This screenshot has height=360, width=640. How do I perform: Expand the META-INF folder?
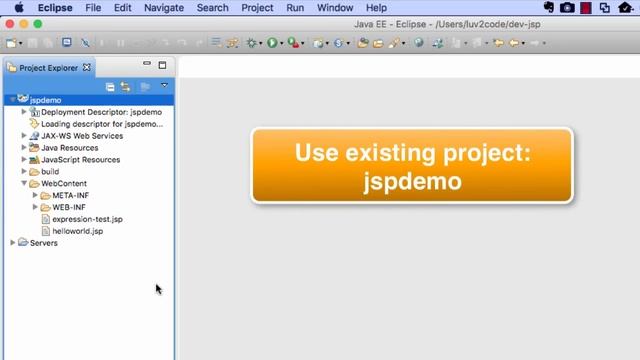[35, 195]
